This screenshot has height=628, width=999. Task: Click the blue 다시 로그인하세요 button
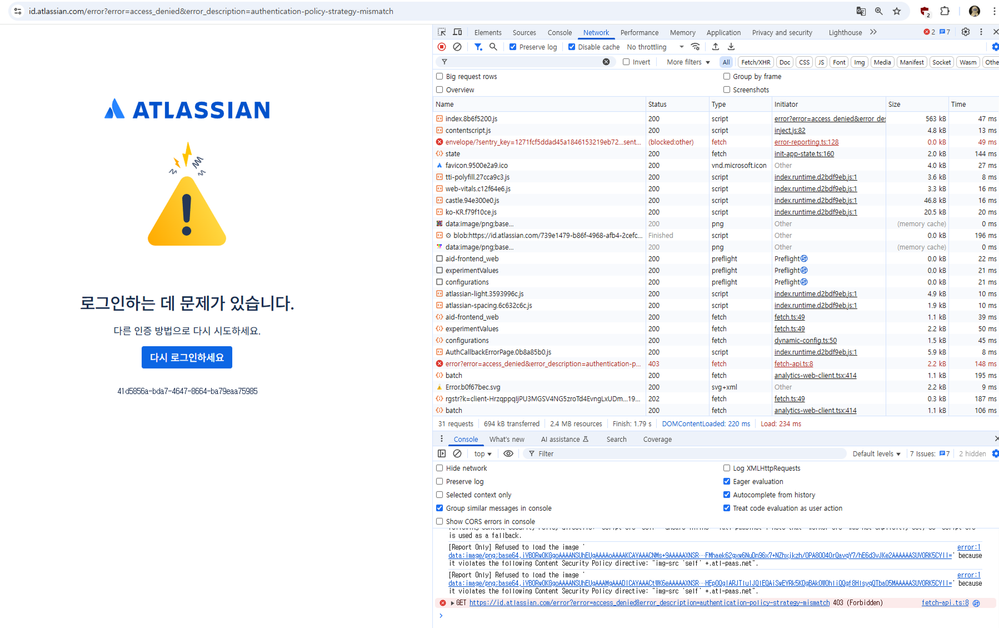[x=187, y=357]
